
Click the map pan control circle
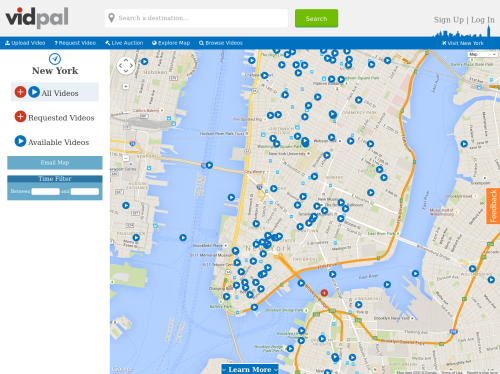tap(126, 65)
